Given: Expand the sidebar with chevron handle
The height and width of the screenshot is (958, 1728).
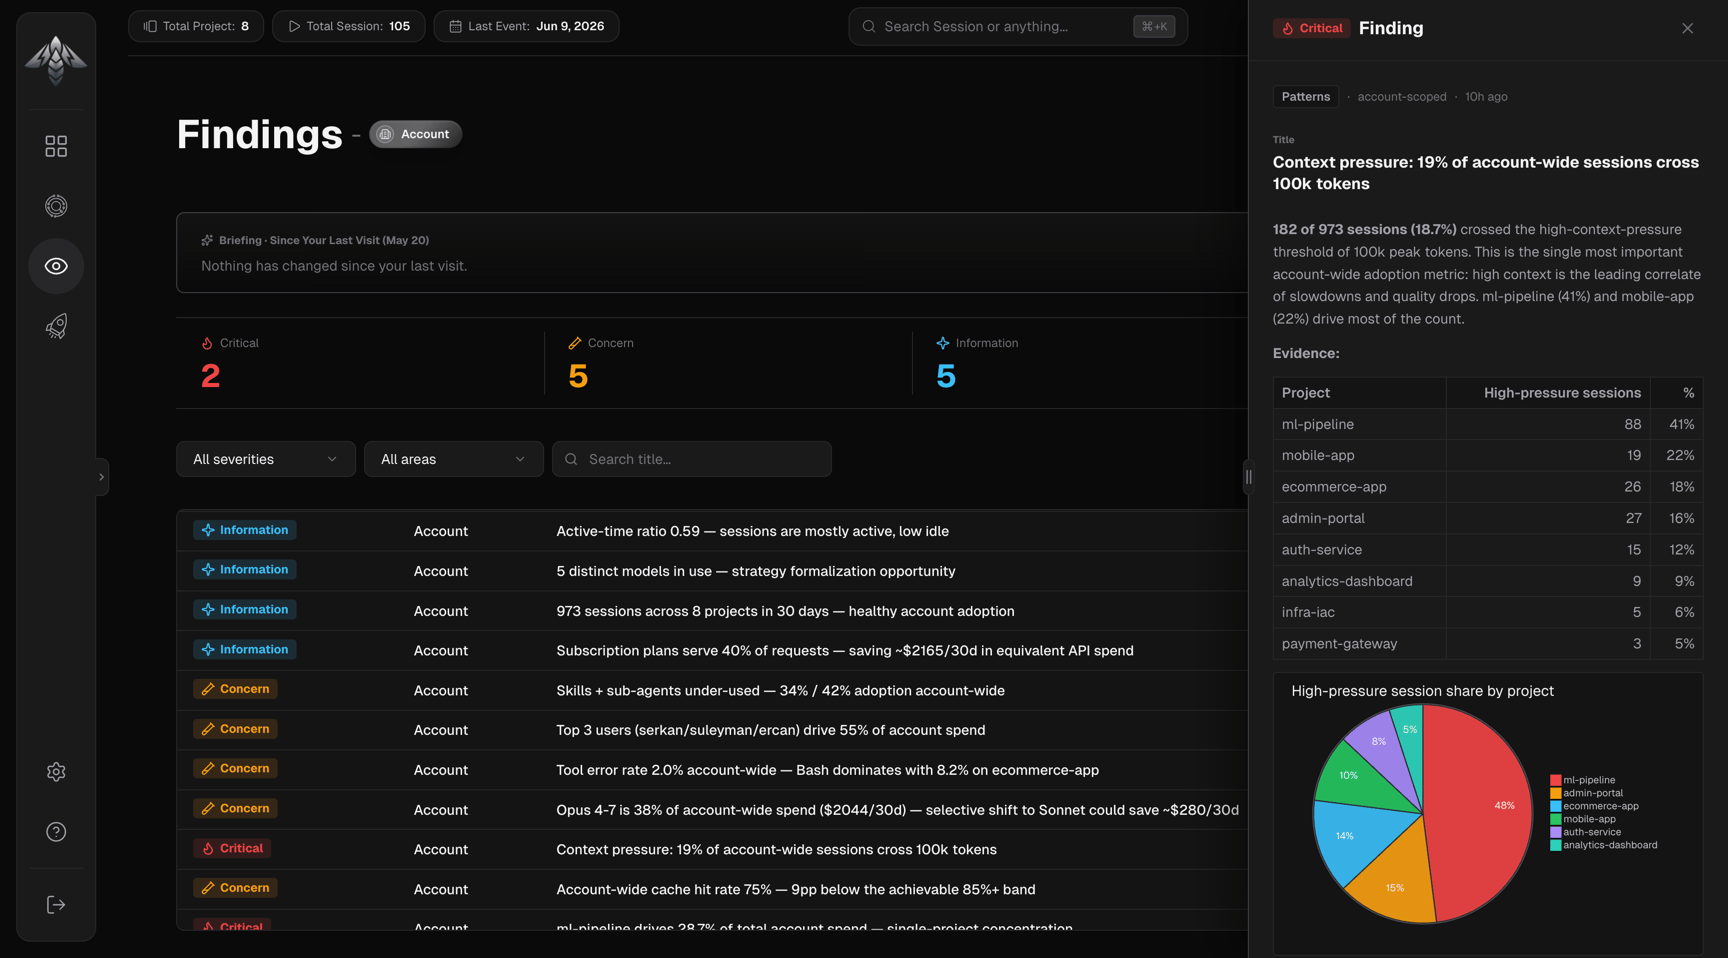Looking at the screenshot, I should (101, 477).
